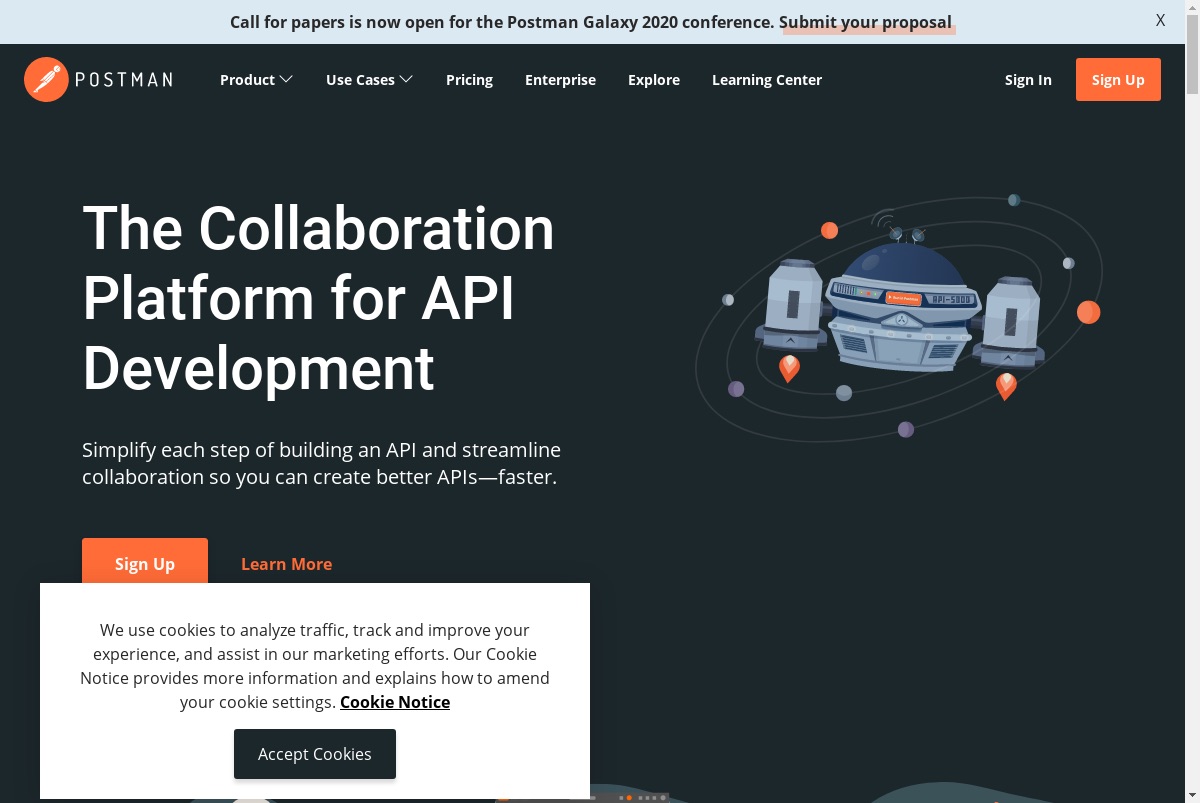This screenshot has height=803, width=1200.
Task: Click the Postman logo icon
Action: [x=46, y=80]
